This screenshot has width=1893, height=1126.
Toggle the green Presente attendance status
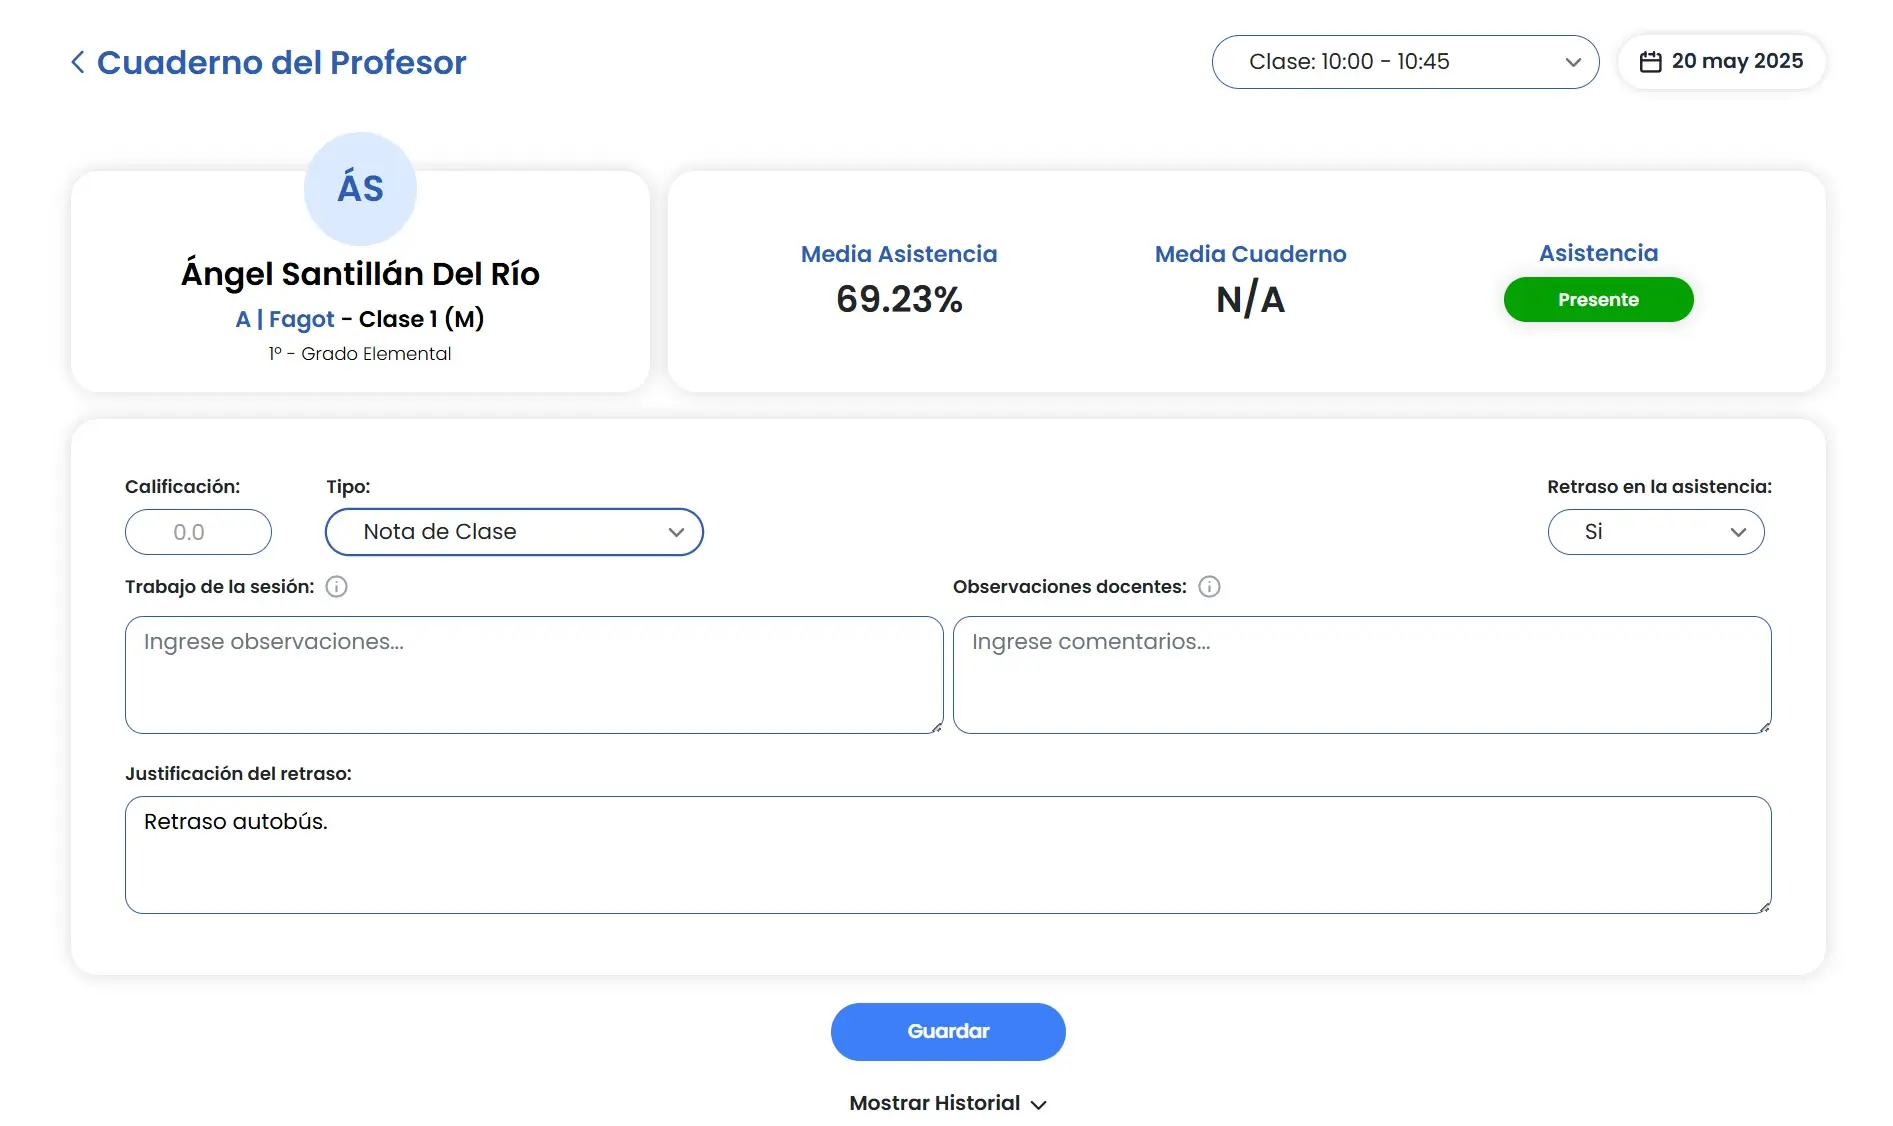(x=1597, y=300)
